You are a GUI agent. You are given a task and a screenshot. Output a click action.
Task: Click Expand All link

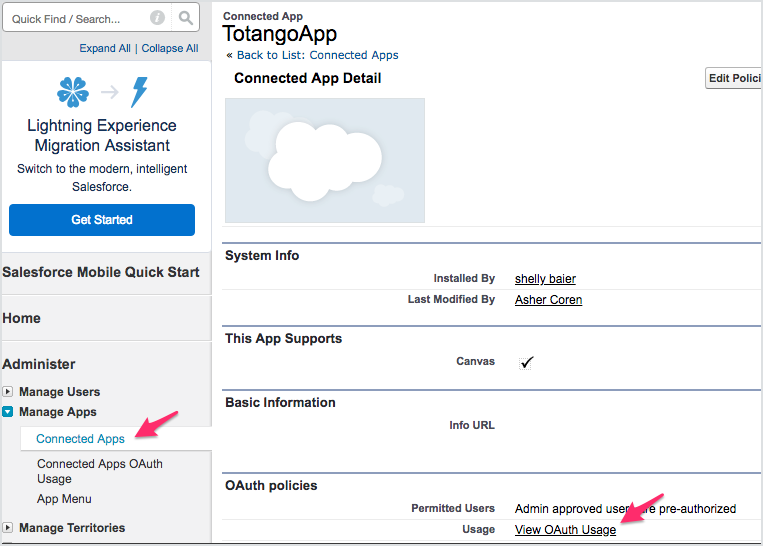105,48
